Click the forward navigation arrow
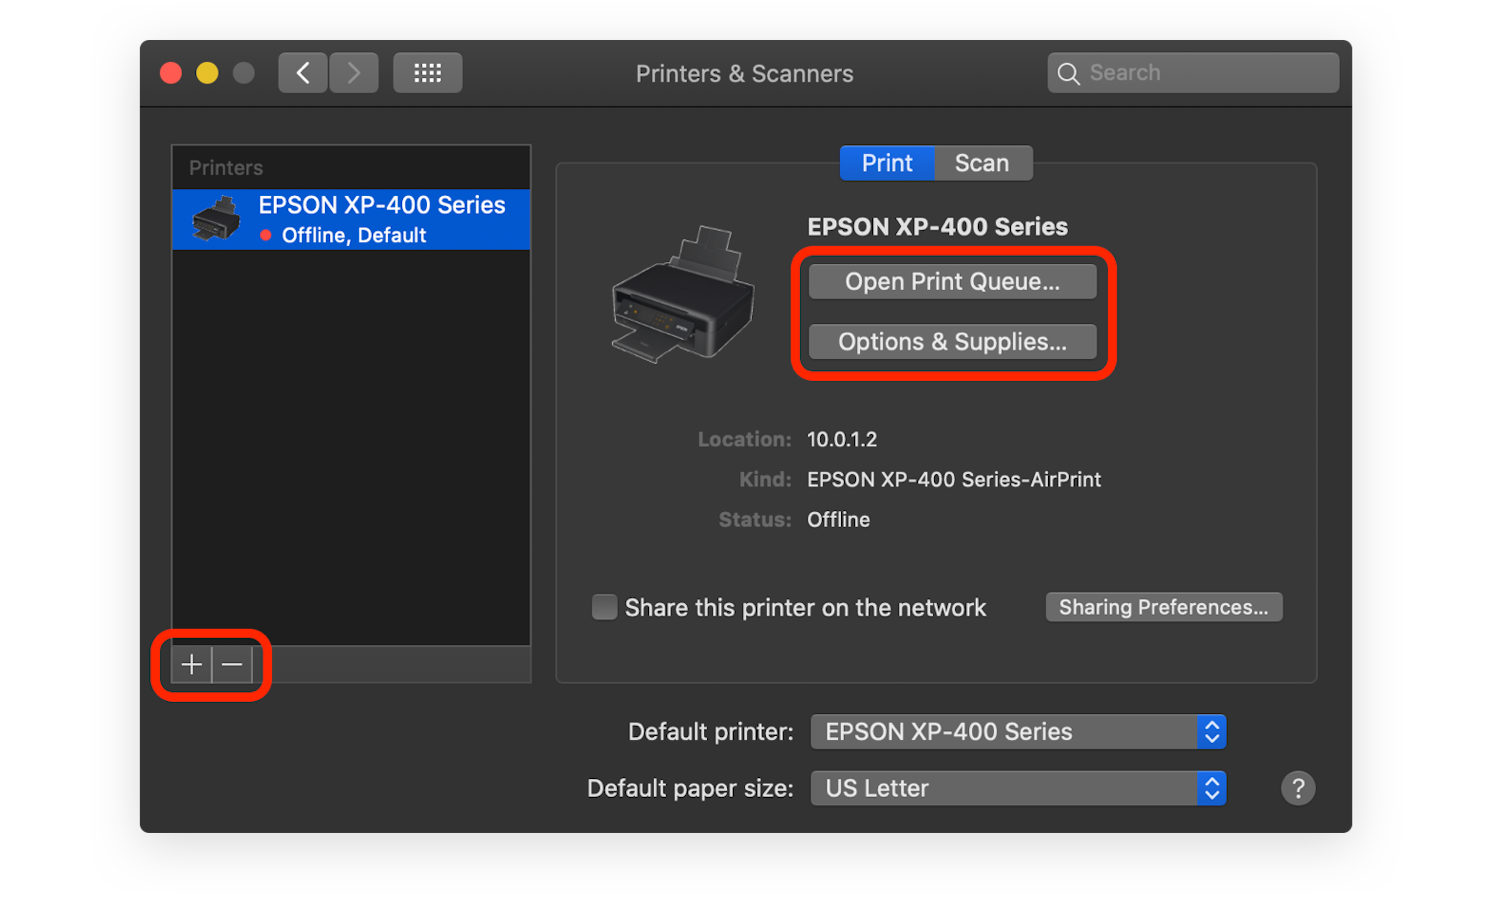The width and height of the screenshot is (1494, 900). click(354, 72)
